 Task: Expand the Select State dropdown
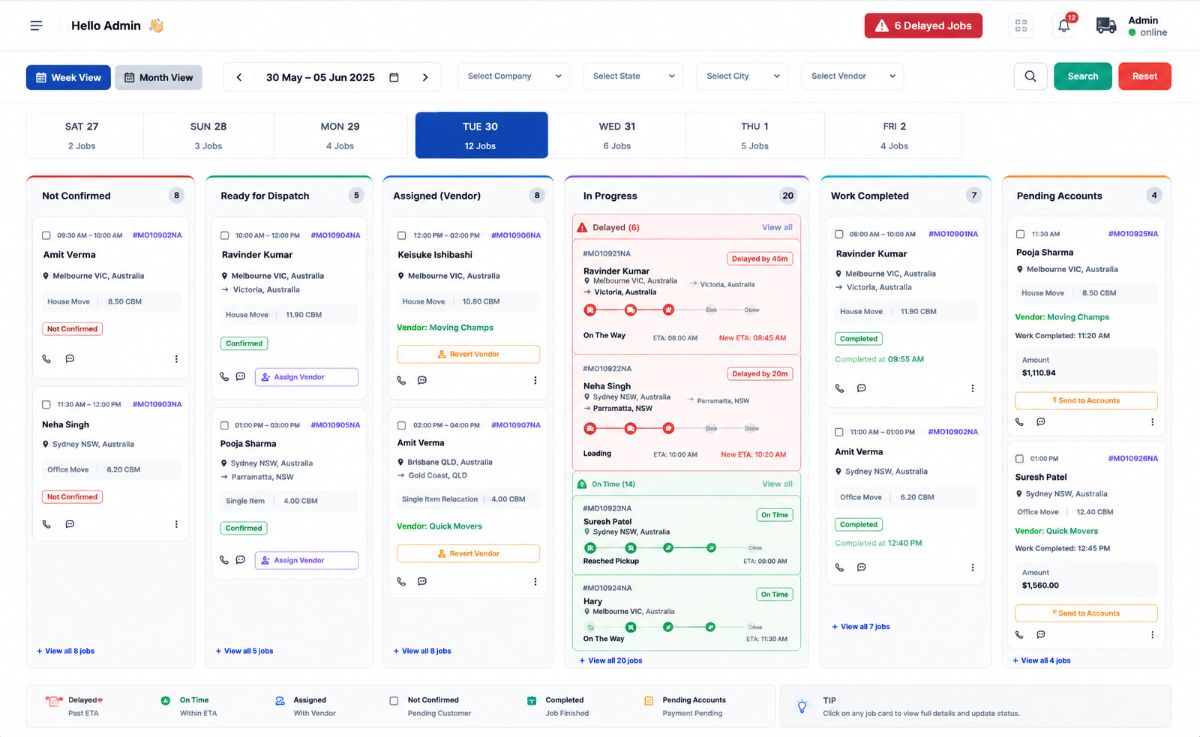[x=634, y=76]
